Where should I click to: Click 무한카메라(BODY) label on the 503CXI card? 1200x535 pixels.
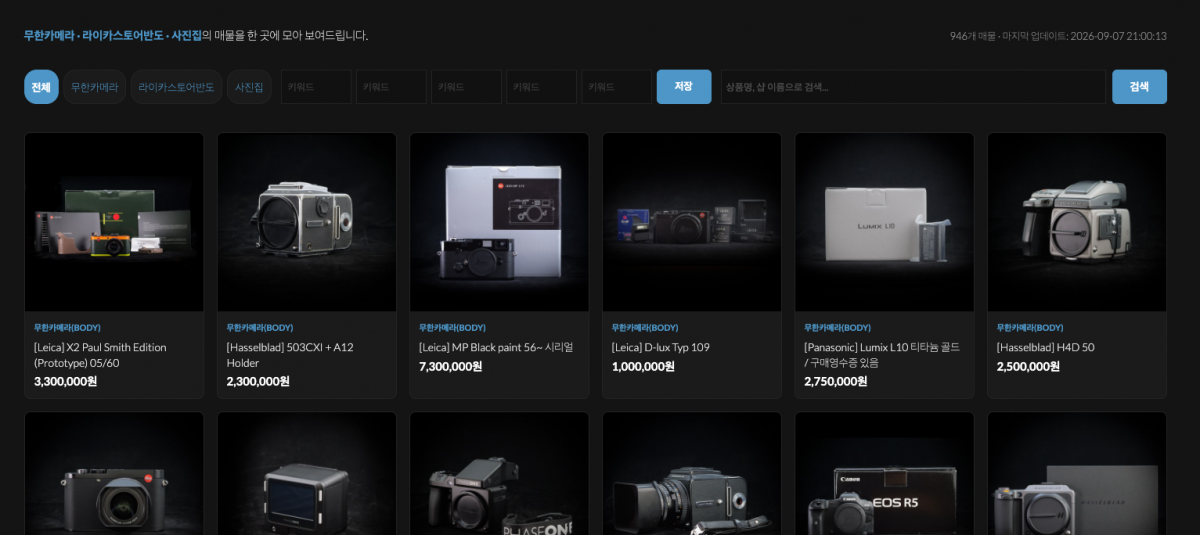point(260,327)
